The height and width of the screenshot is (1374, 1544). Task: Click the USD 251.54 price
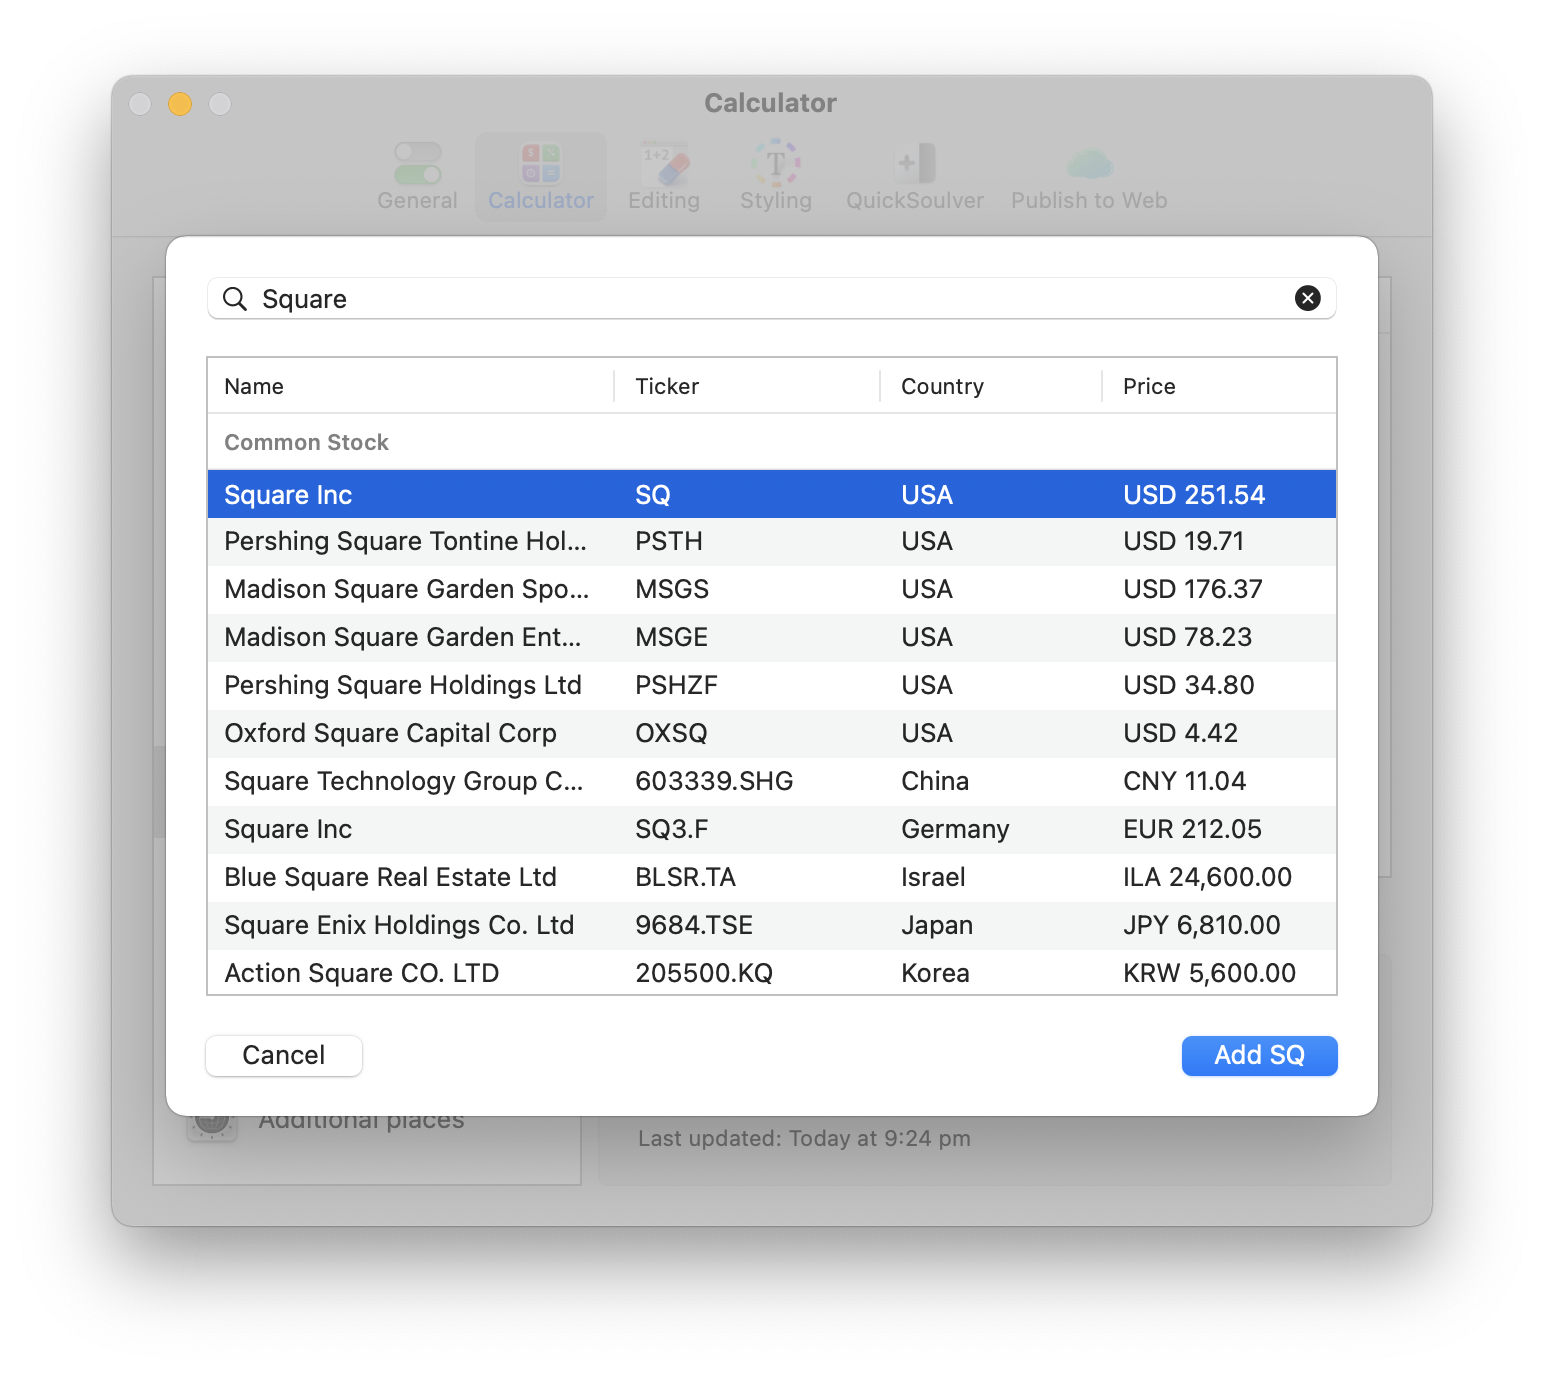point(1194,495)
